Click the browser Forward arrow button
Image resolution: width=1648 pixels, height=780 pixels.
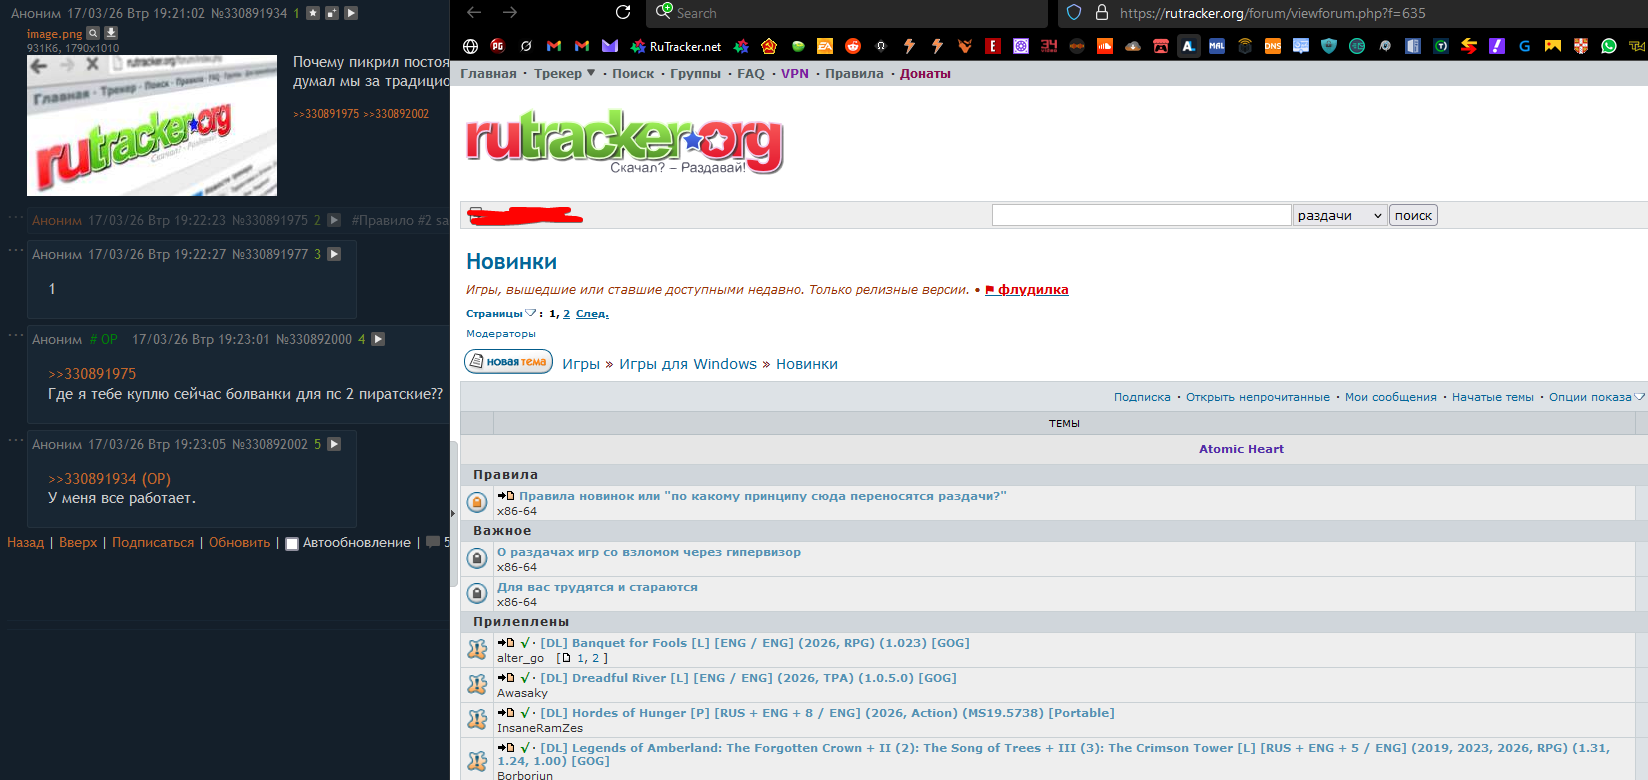click(510, 12)
